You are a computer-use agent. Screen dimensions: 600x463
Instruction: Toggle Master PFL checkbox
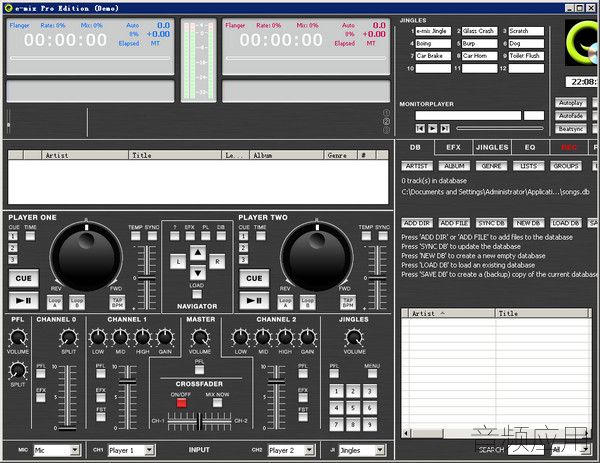coord(199,370)
